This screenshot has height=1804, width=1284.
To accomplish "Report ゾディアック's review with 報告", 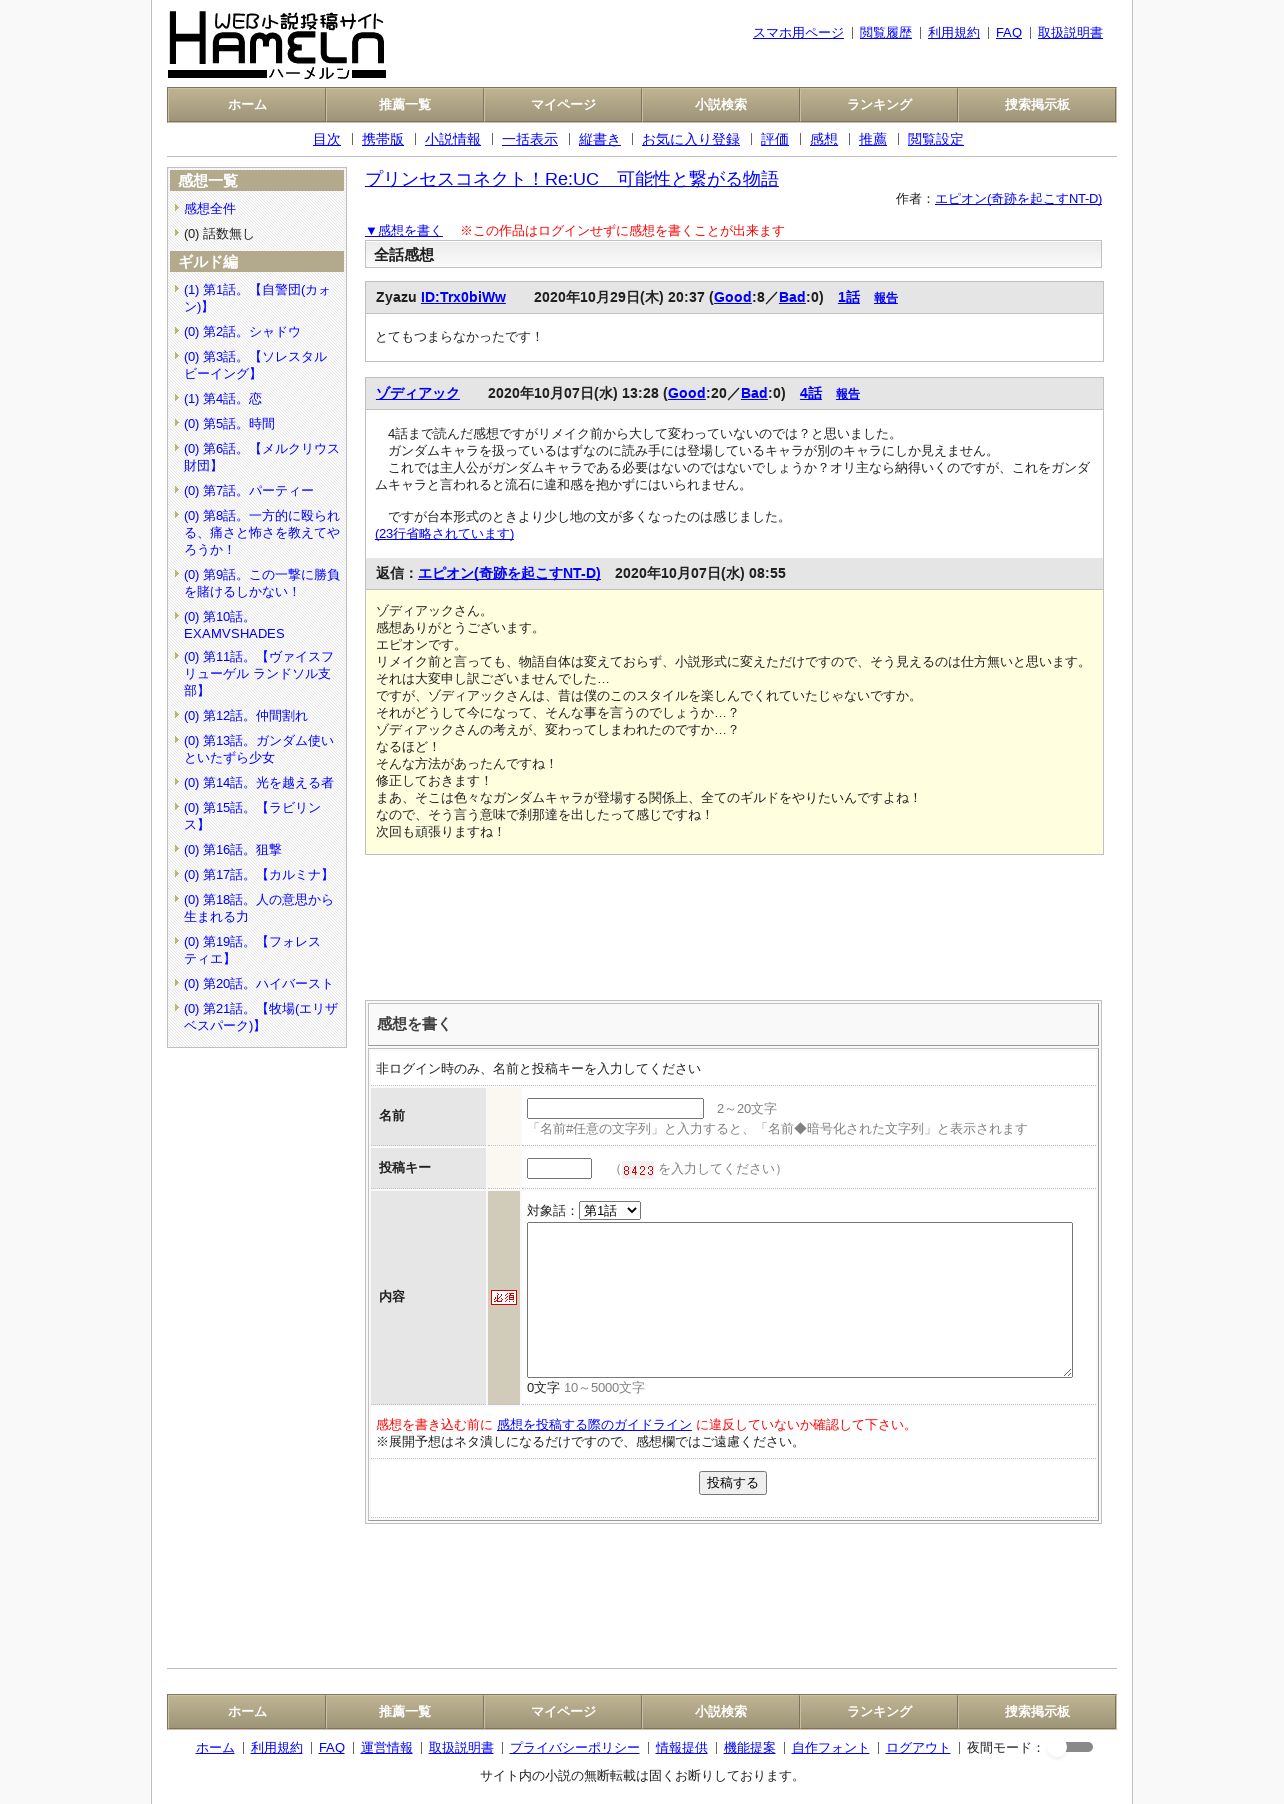I will pos(848,394).
